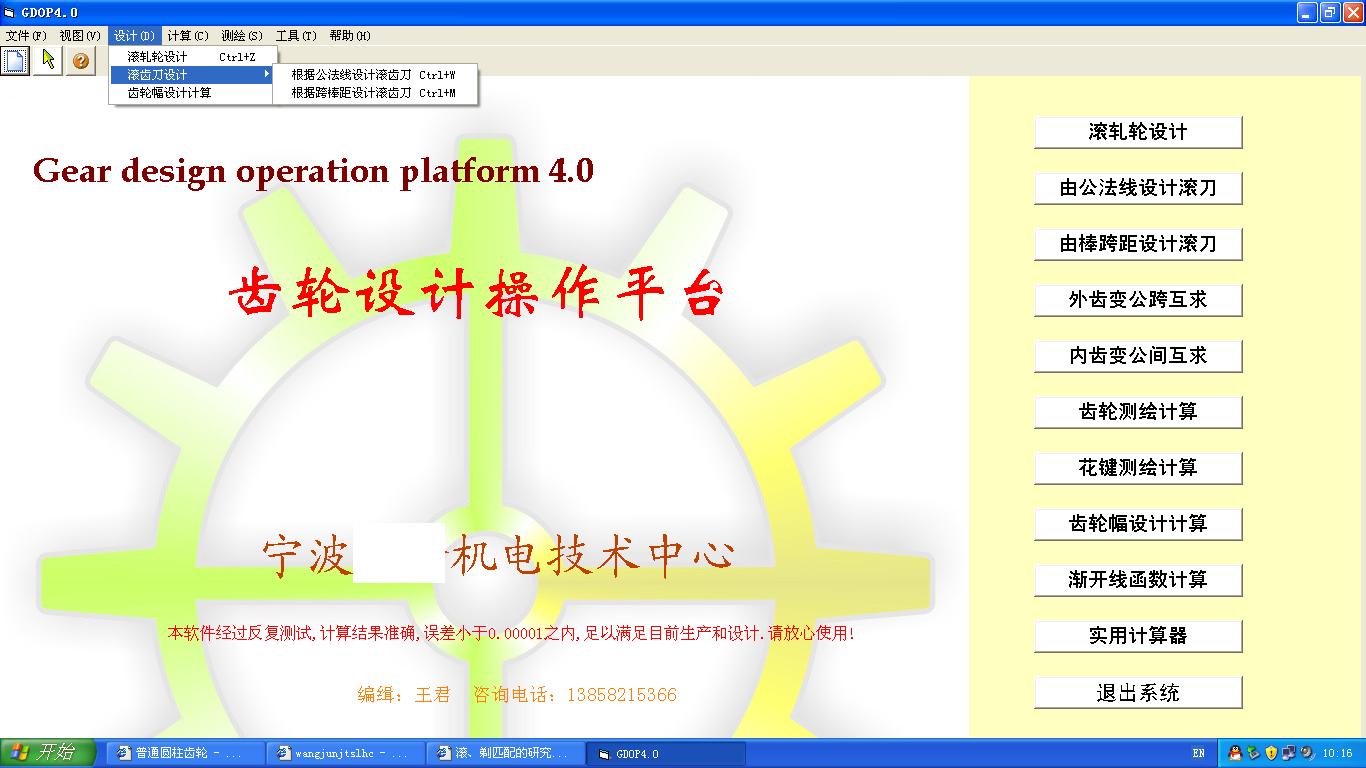Click the 机电技术中心 organization text
Screen dimensions: 1366x768
593,557
